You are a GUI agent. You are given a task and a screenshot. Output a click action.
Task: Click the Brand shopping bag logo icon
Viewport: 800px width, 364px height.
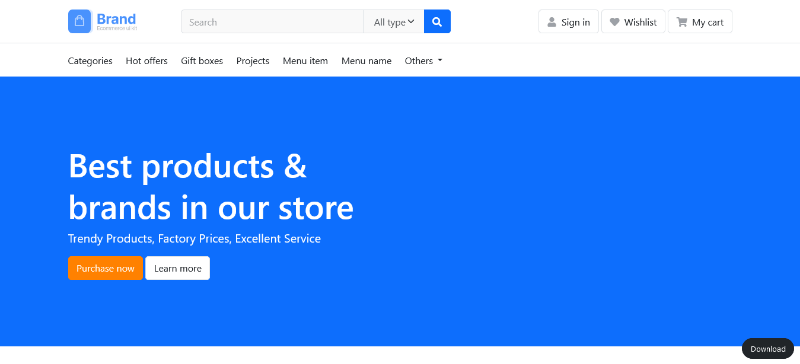tap(80, 21)
